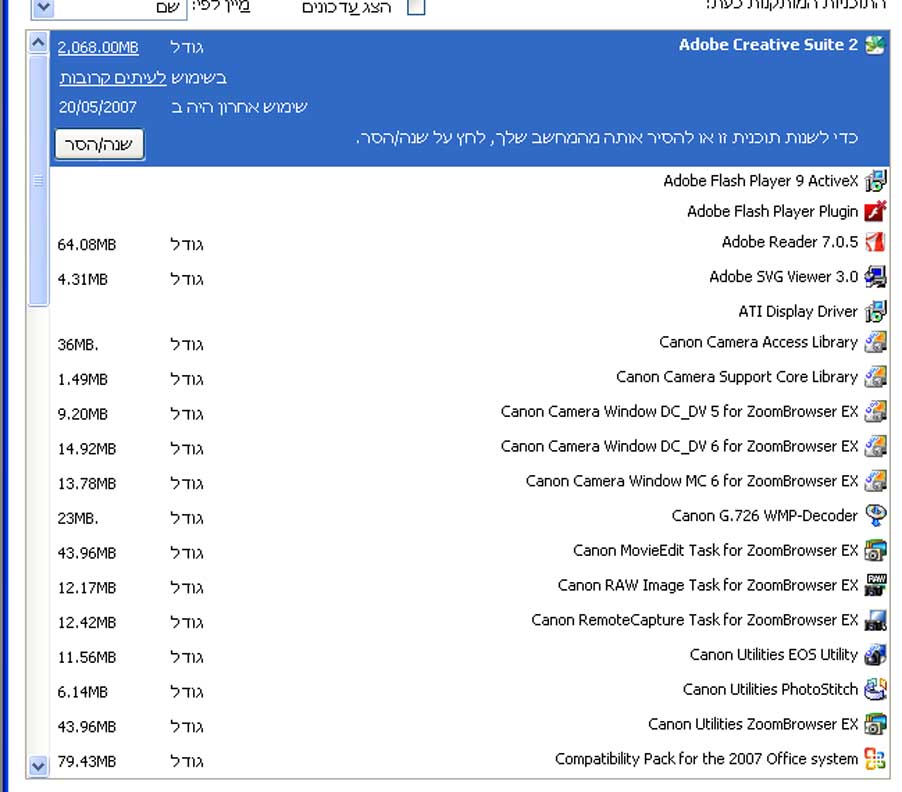This screenshot has height=792, width=902.
Task: Select Canon RemoteCapture Task entry
Action: [469, 620]
